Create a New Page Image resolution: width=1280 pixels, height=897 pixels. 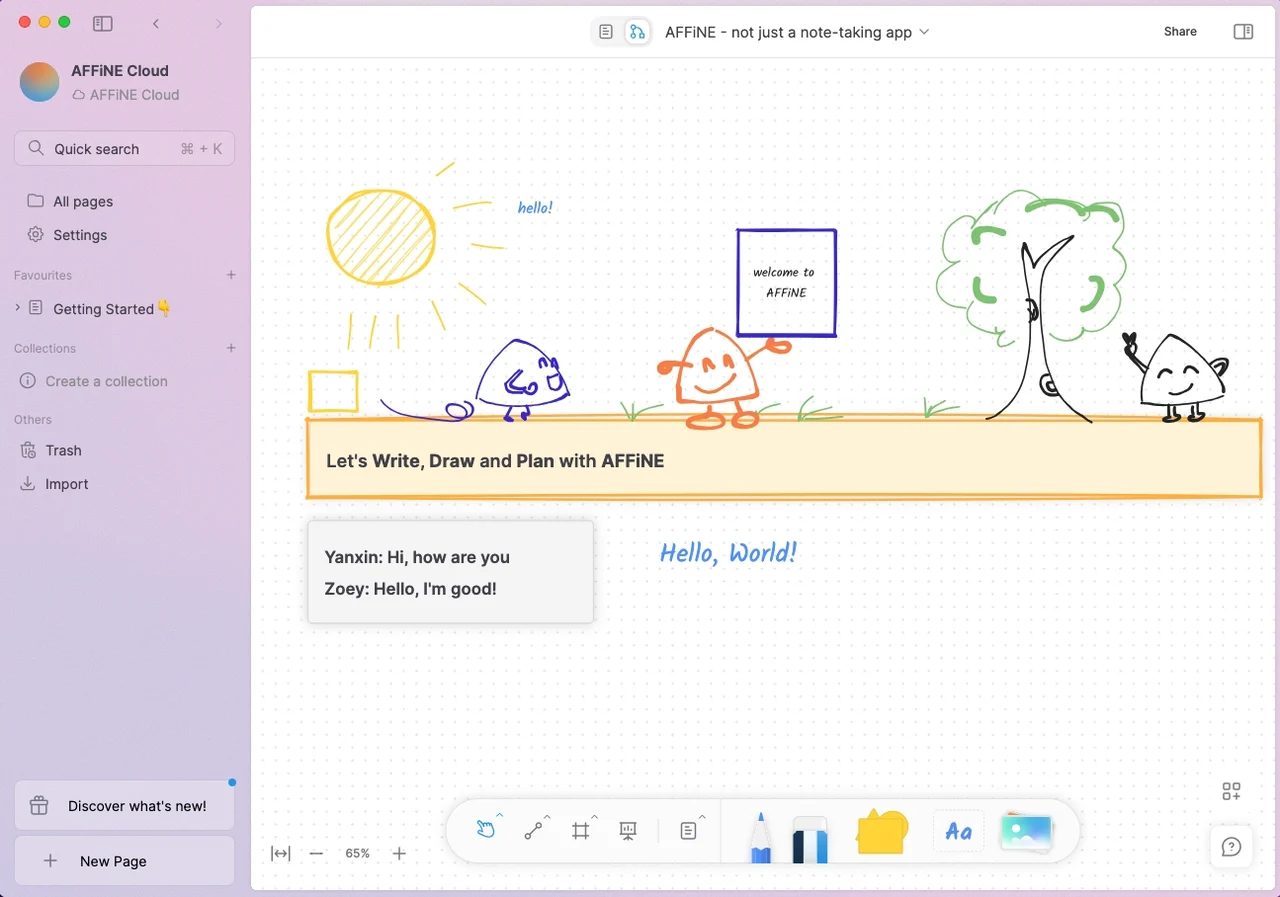click(125, 861)
